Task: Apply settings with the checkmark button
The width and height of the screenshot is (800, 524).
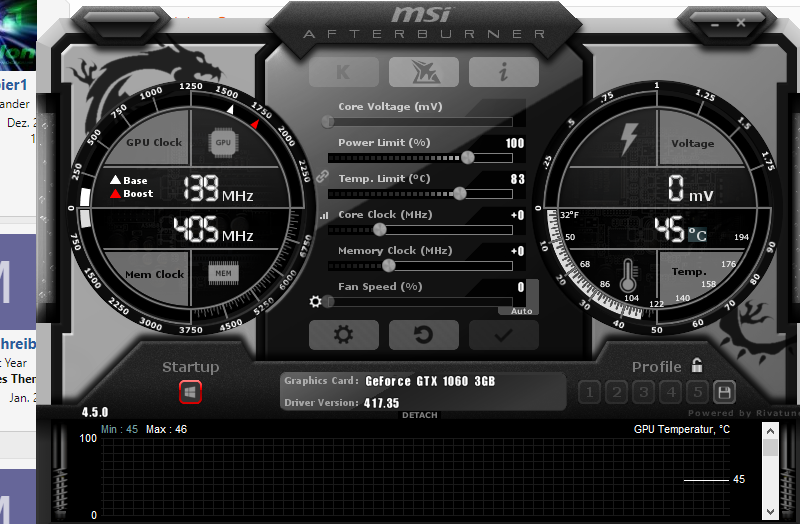Action: (x=504, y=335)
